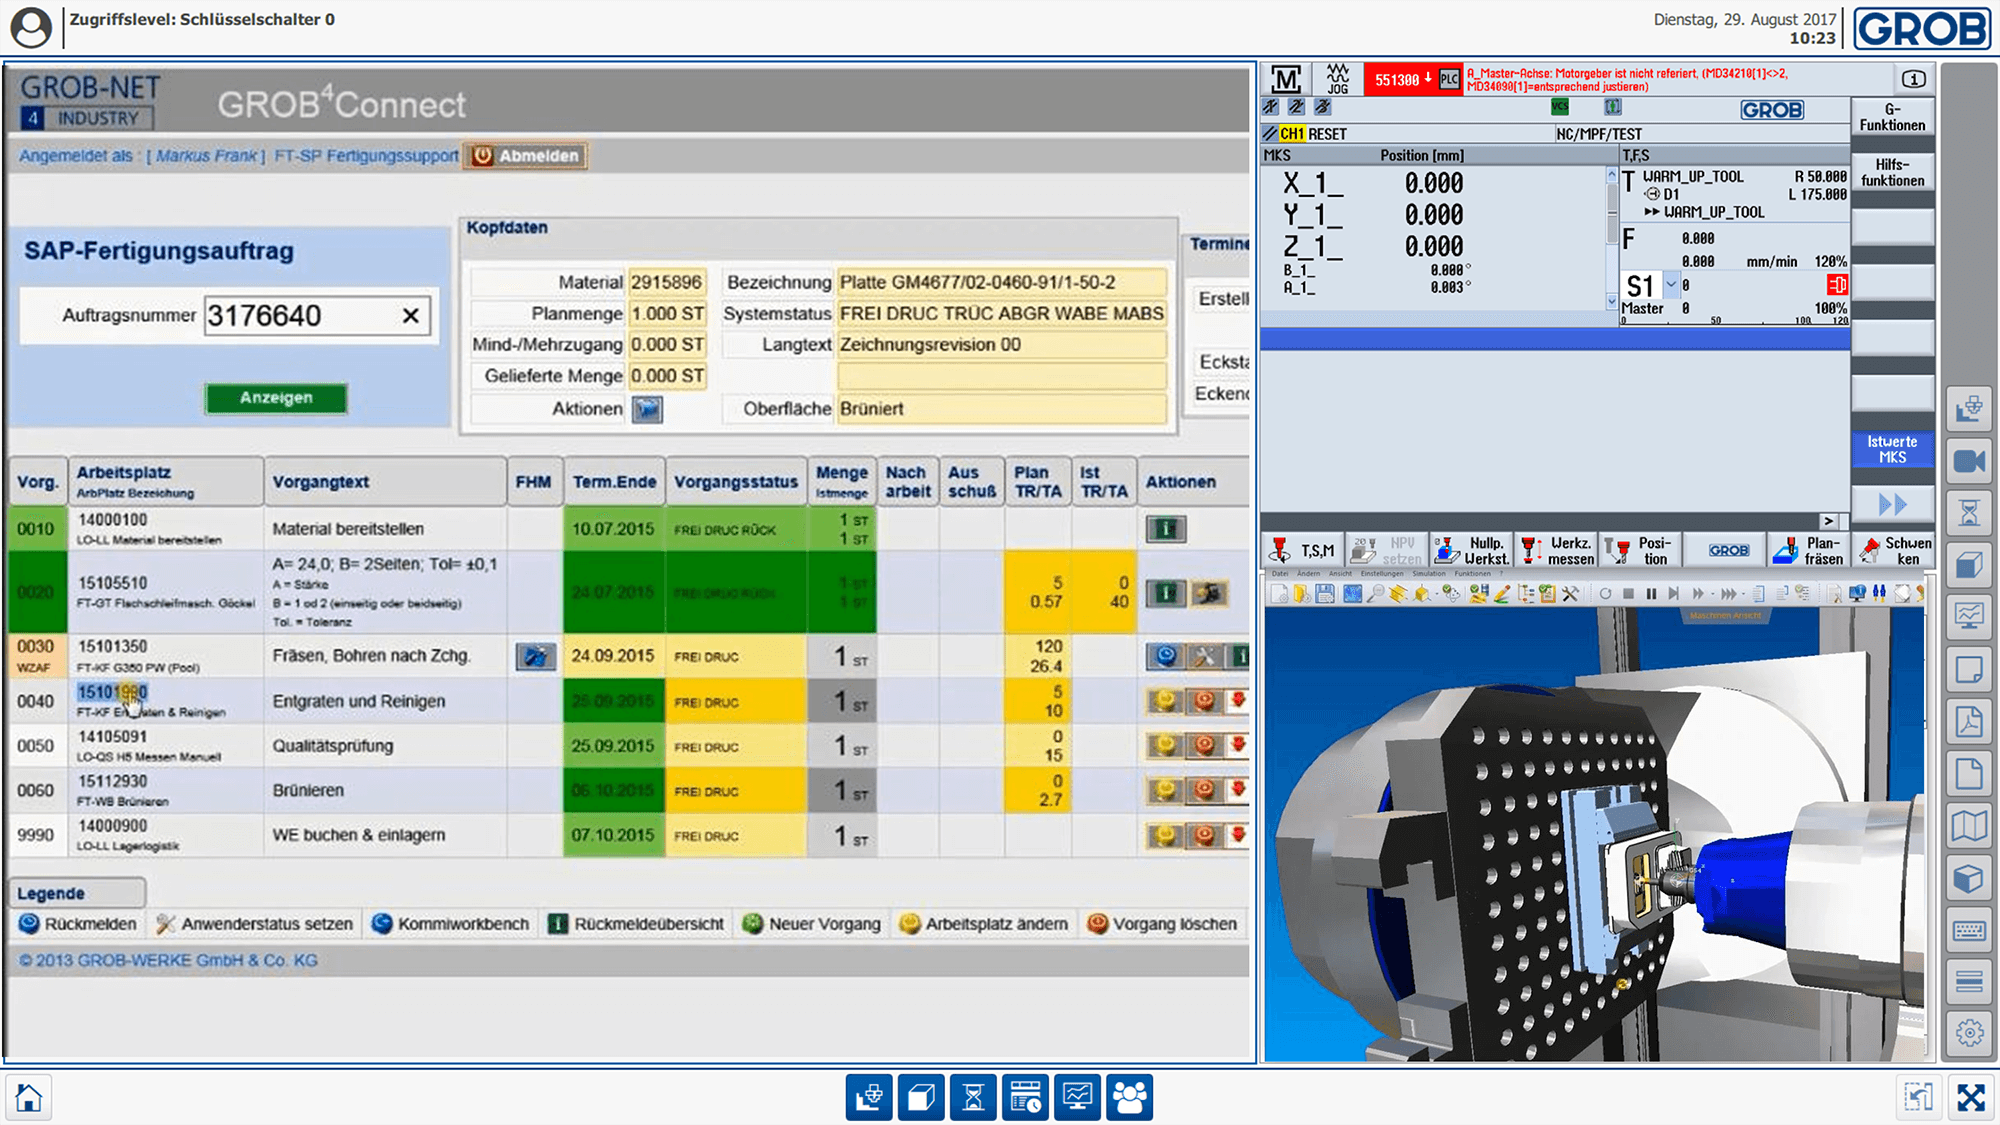Select the Planfräsen softkey
The height and width of the screenshot is (1125, 2000).
coord(1809,550)
